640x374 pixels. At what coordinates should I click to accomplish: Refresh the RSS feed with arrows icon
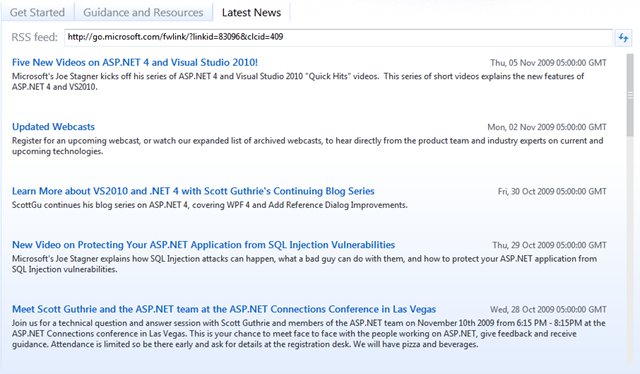pos(623,38)
